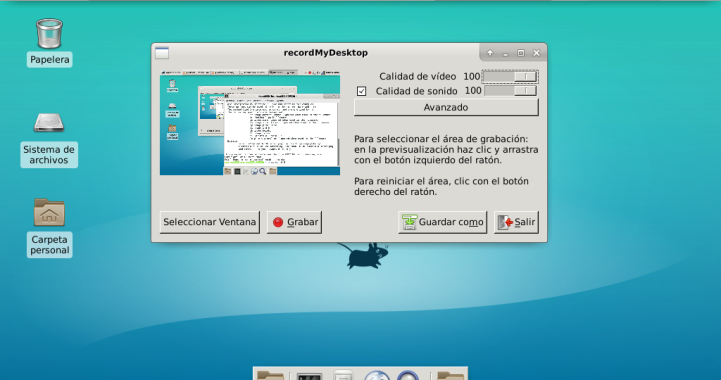Click the exit door icon on Salir
The width and height of the screenshot is (721, 380).
[505, 222]
